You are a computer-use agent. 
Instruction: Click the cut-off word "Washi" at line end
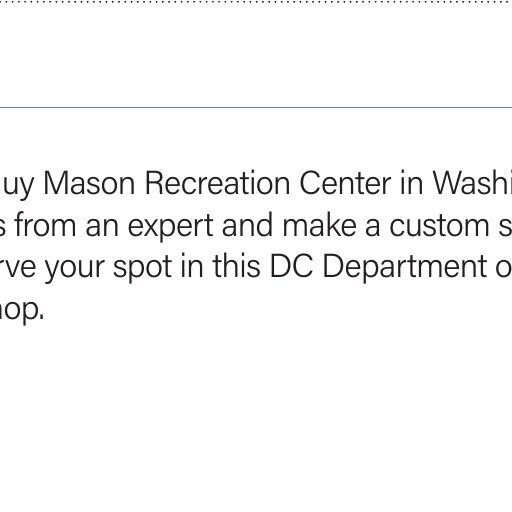pyautogui.click(x=472, y=183)
